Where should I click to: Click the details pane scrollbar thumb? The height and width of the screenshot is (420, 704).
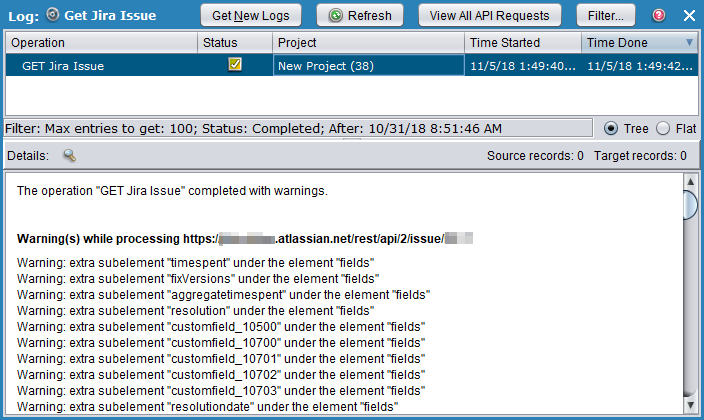tap(690, 205)
